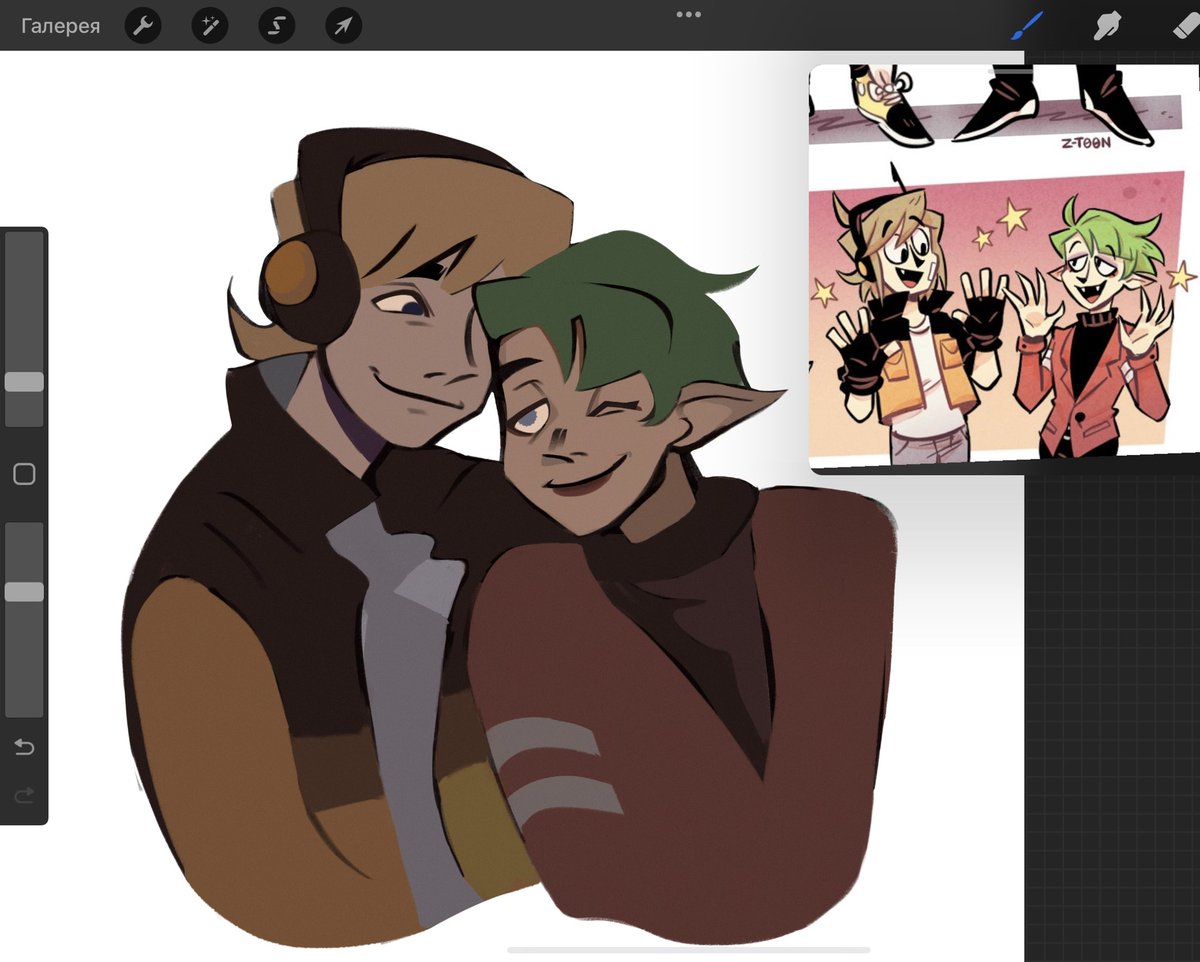Screen dimensions: 1200x962
Task: Tap the floating reference image window
Action: [x=1004, y=268]
